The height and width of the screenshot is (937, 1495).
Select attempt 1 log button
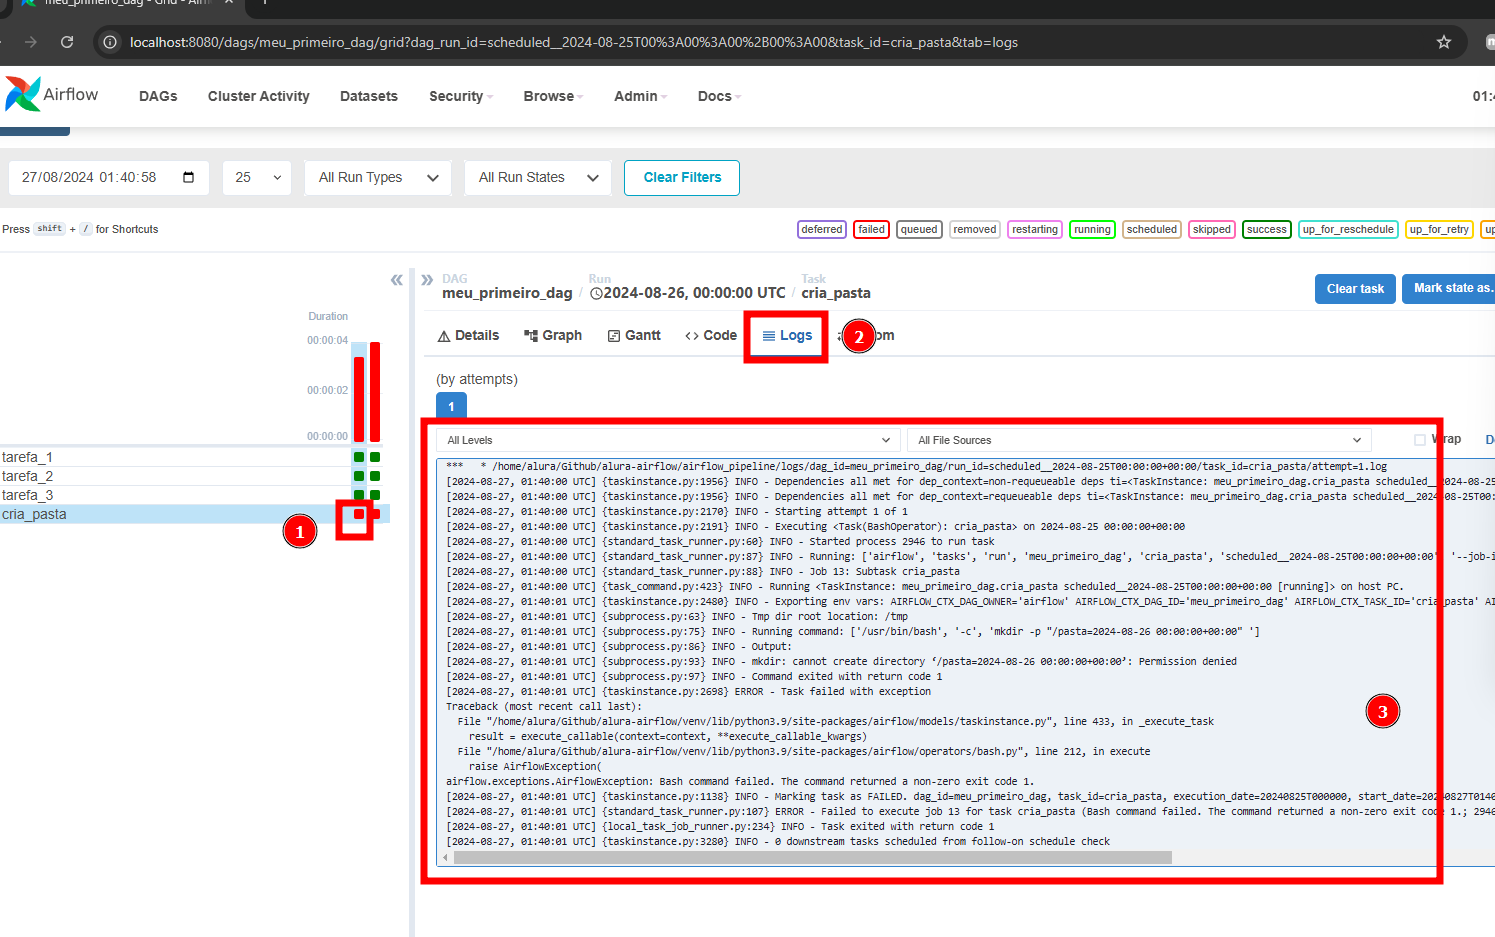pos(451,406)
